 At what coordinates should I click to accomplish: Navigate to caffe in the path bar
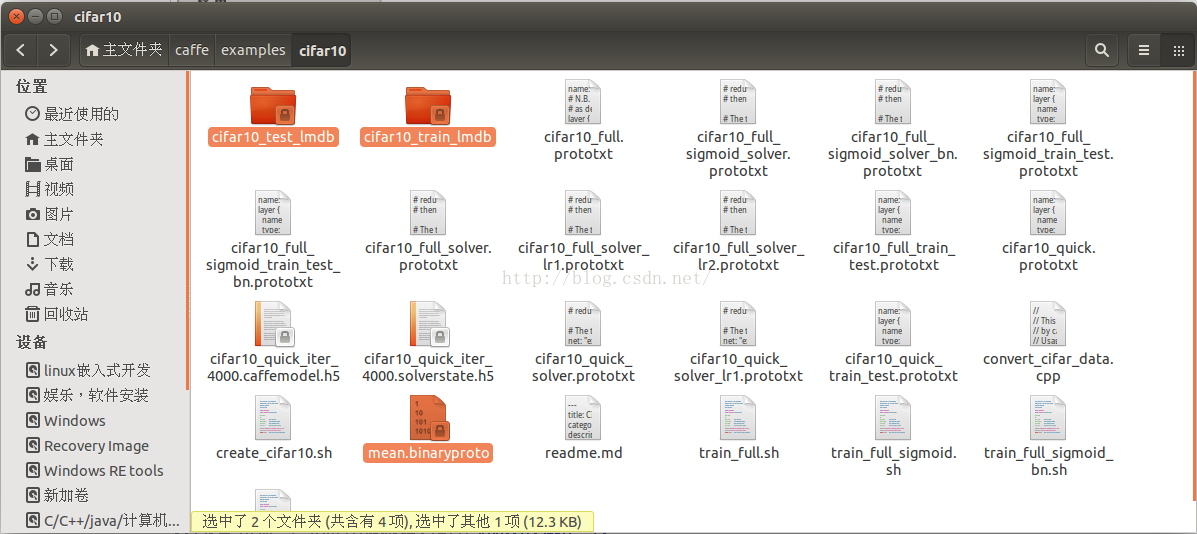click(192, 50)
